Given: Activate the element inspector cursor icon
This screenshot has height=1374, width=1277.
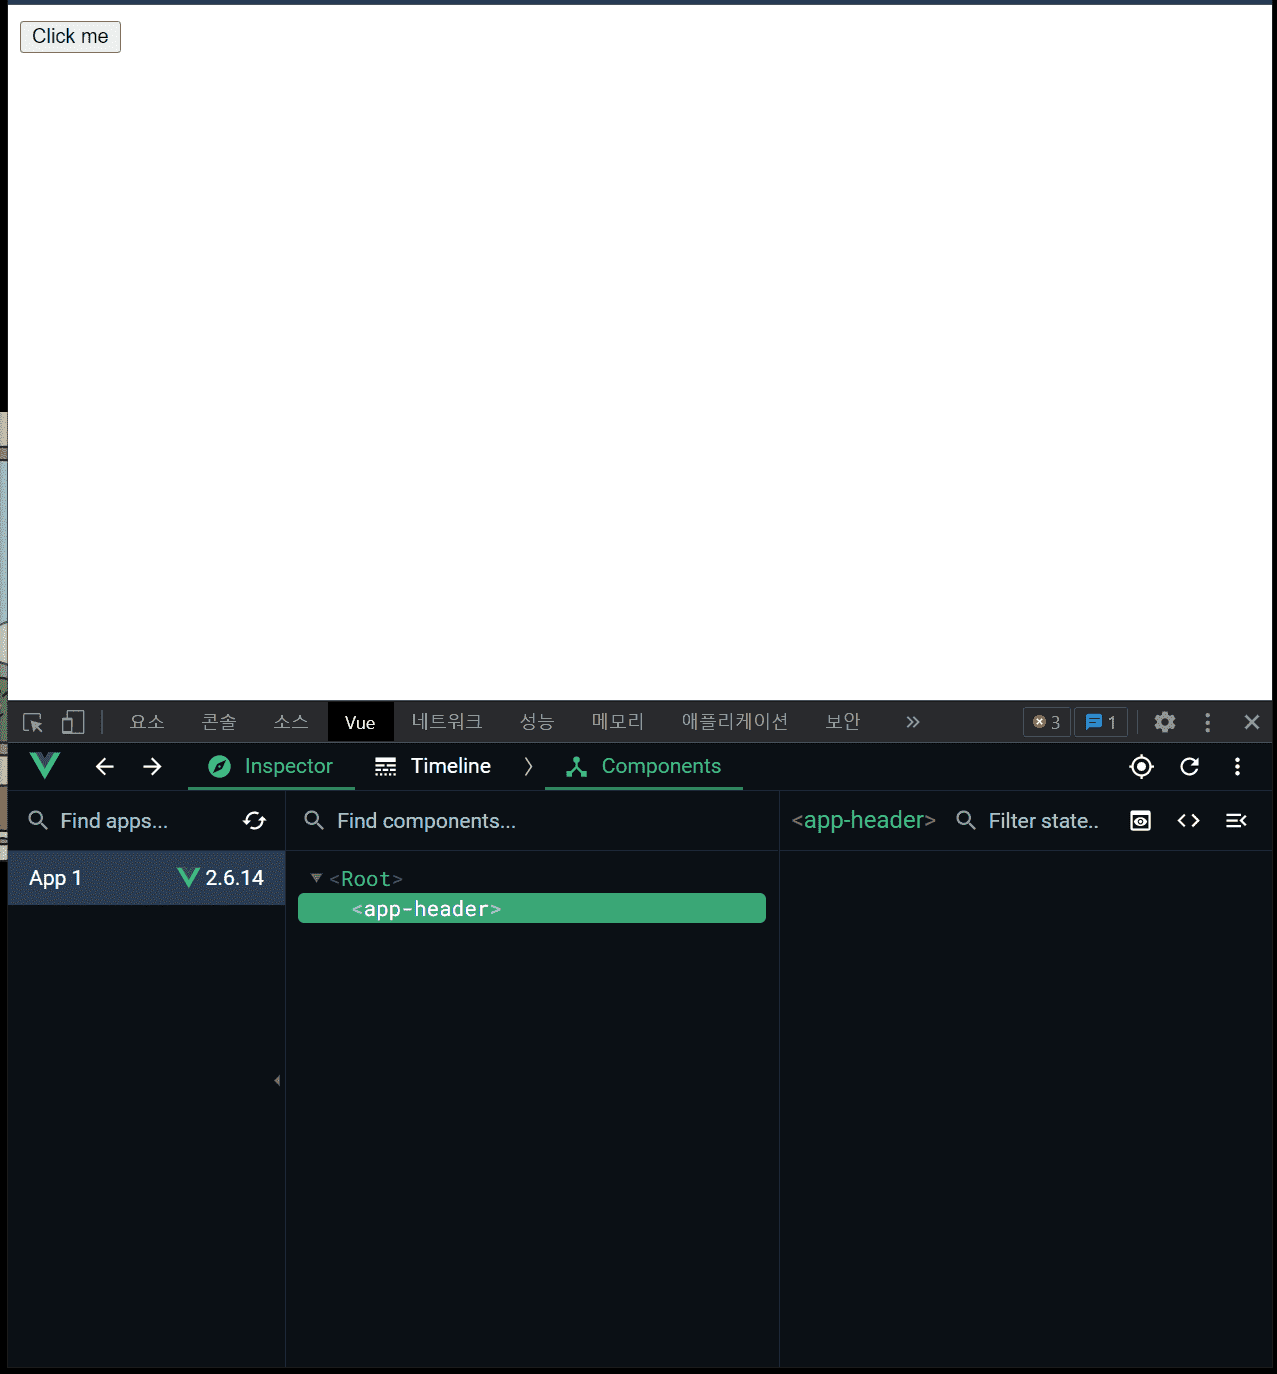Looking at the screenshot, I should click(x=33, y=722).
